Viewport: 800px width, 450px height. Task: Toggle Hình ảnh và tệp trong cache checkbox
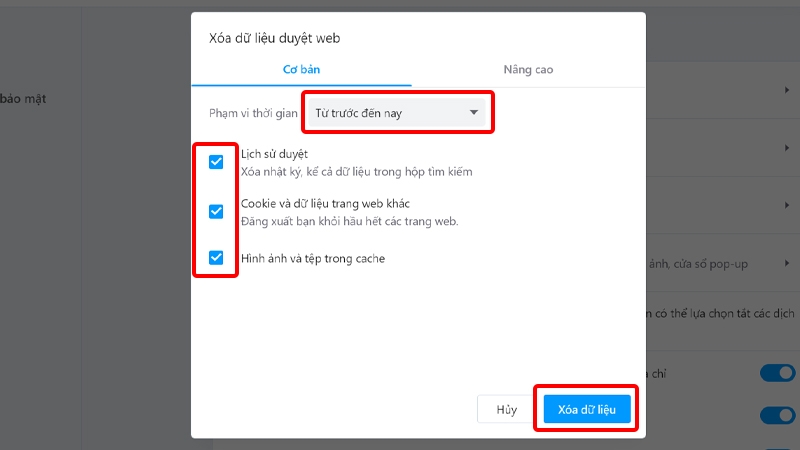coord(216,258)
